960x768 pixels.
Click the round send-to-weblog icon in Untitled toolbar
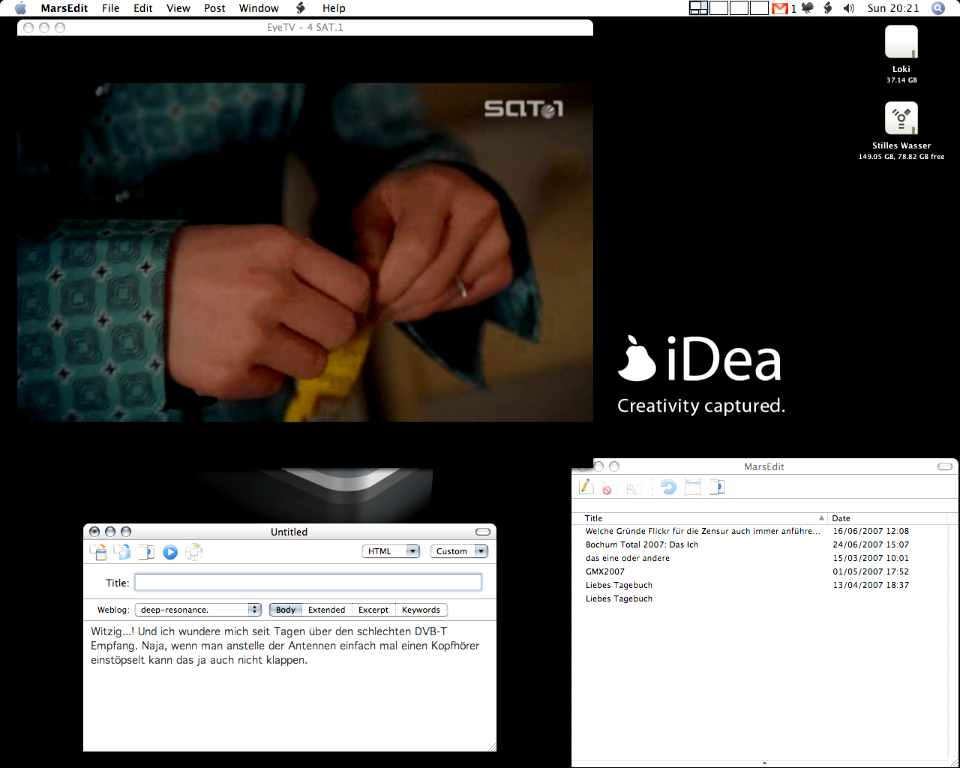[x=194, y=552]
